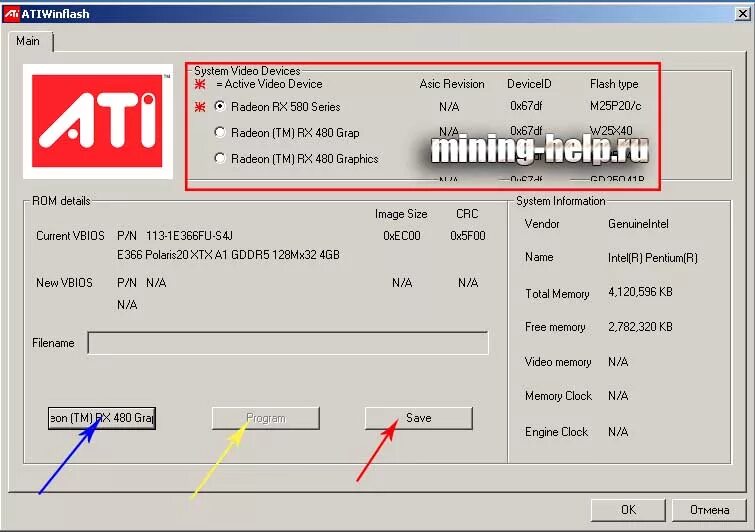This screenshot has height=532, width=755.
Task: Select the Radeon (TM) RX 480 Grap radio button
Action: [220, 132]
